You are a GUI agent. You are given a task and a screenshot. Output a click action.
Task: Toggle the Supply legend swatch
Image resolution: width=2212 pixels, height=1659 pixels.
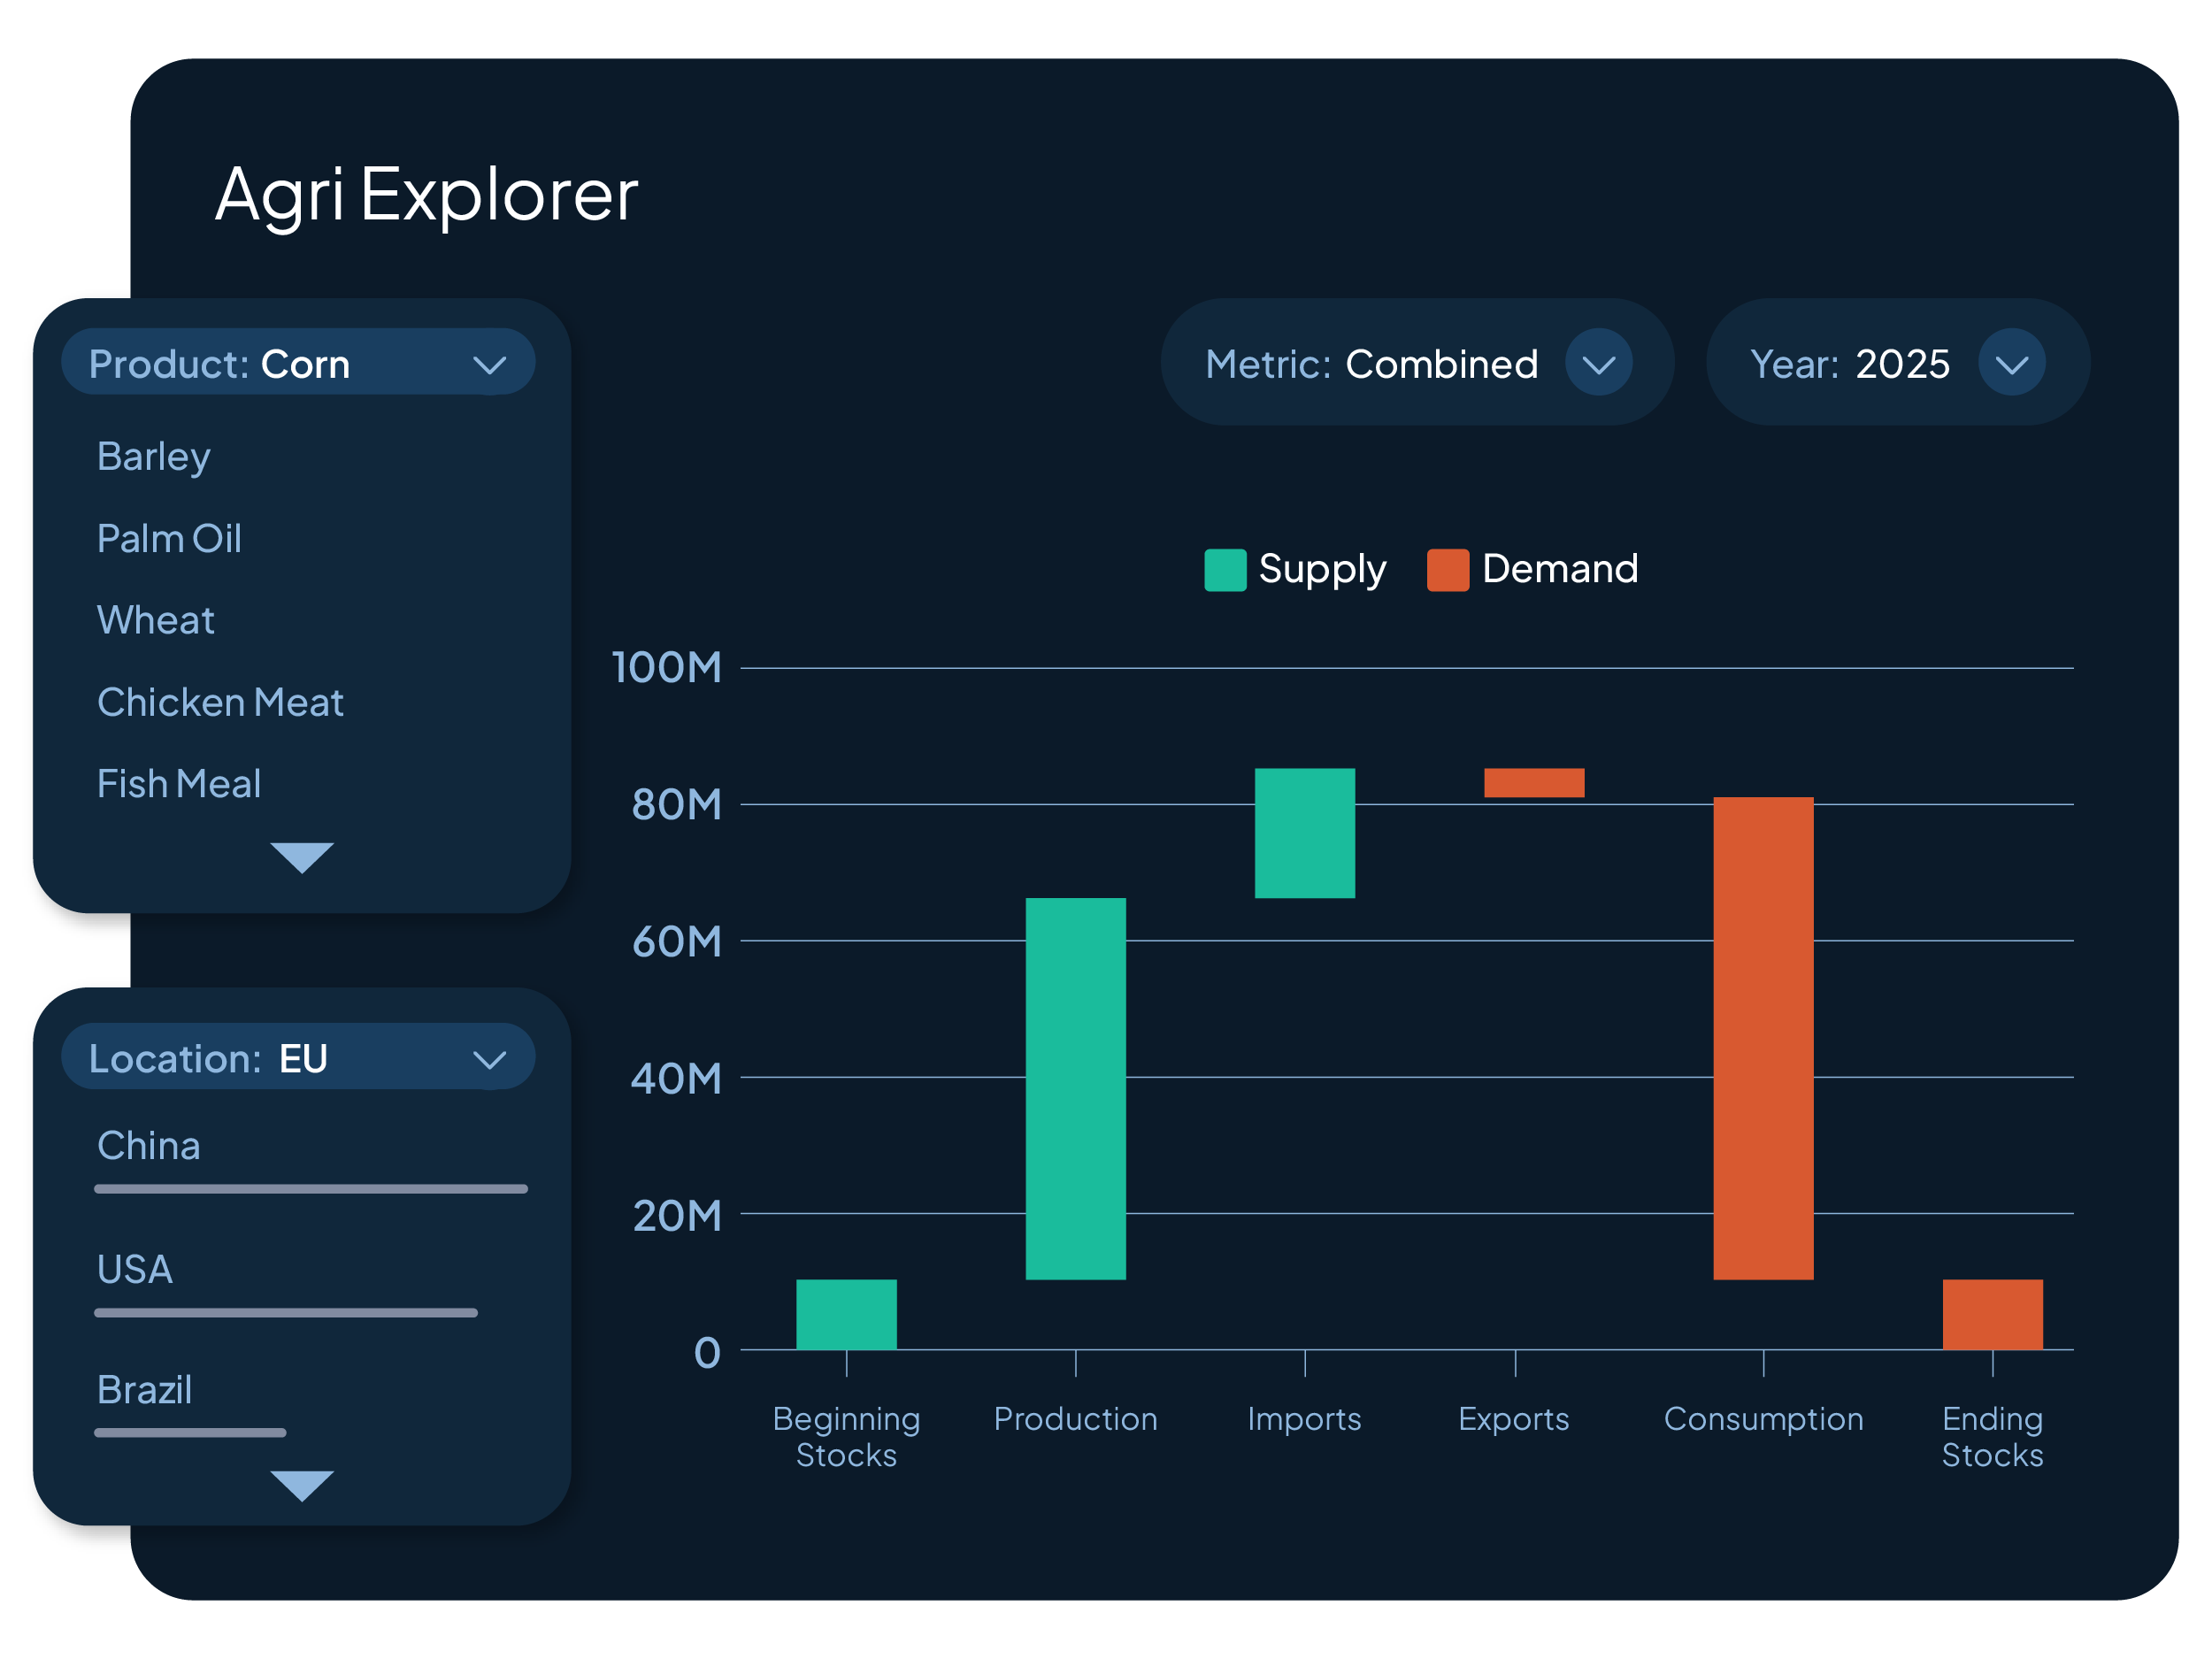(x=1225, y=570)
